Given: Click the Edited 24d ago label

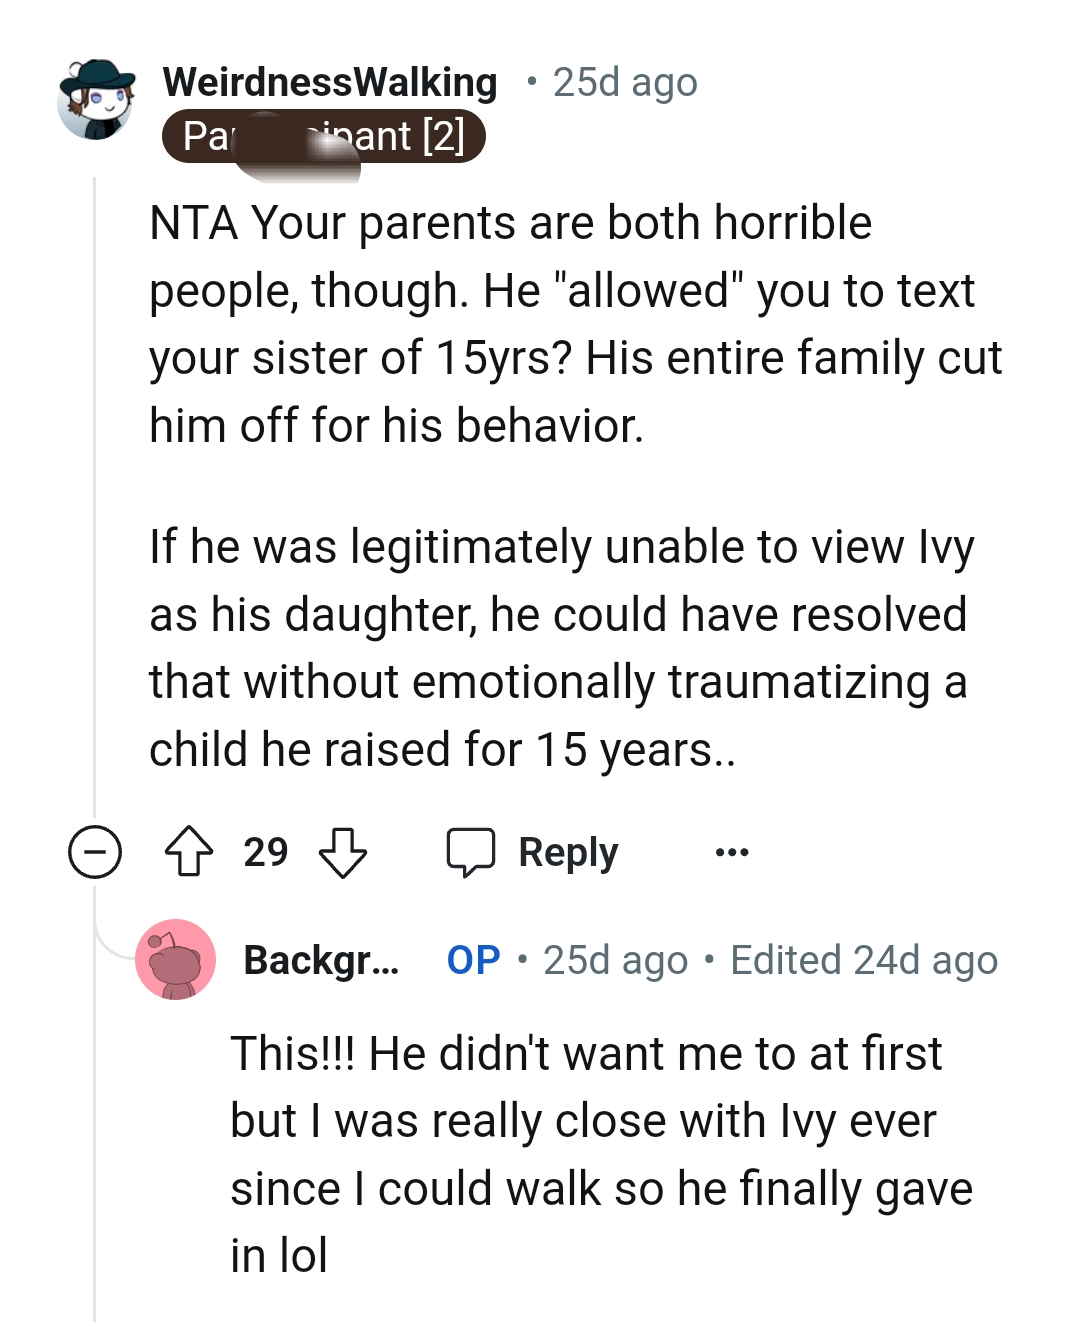Looking at the screenshot, I should click(864, 960).
